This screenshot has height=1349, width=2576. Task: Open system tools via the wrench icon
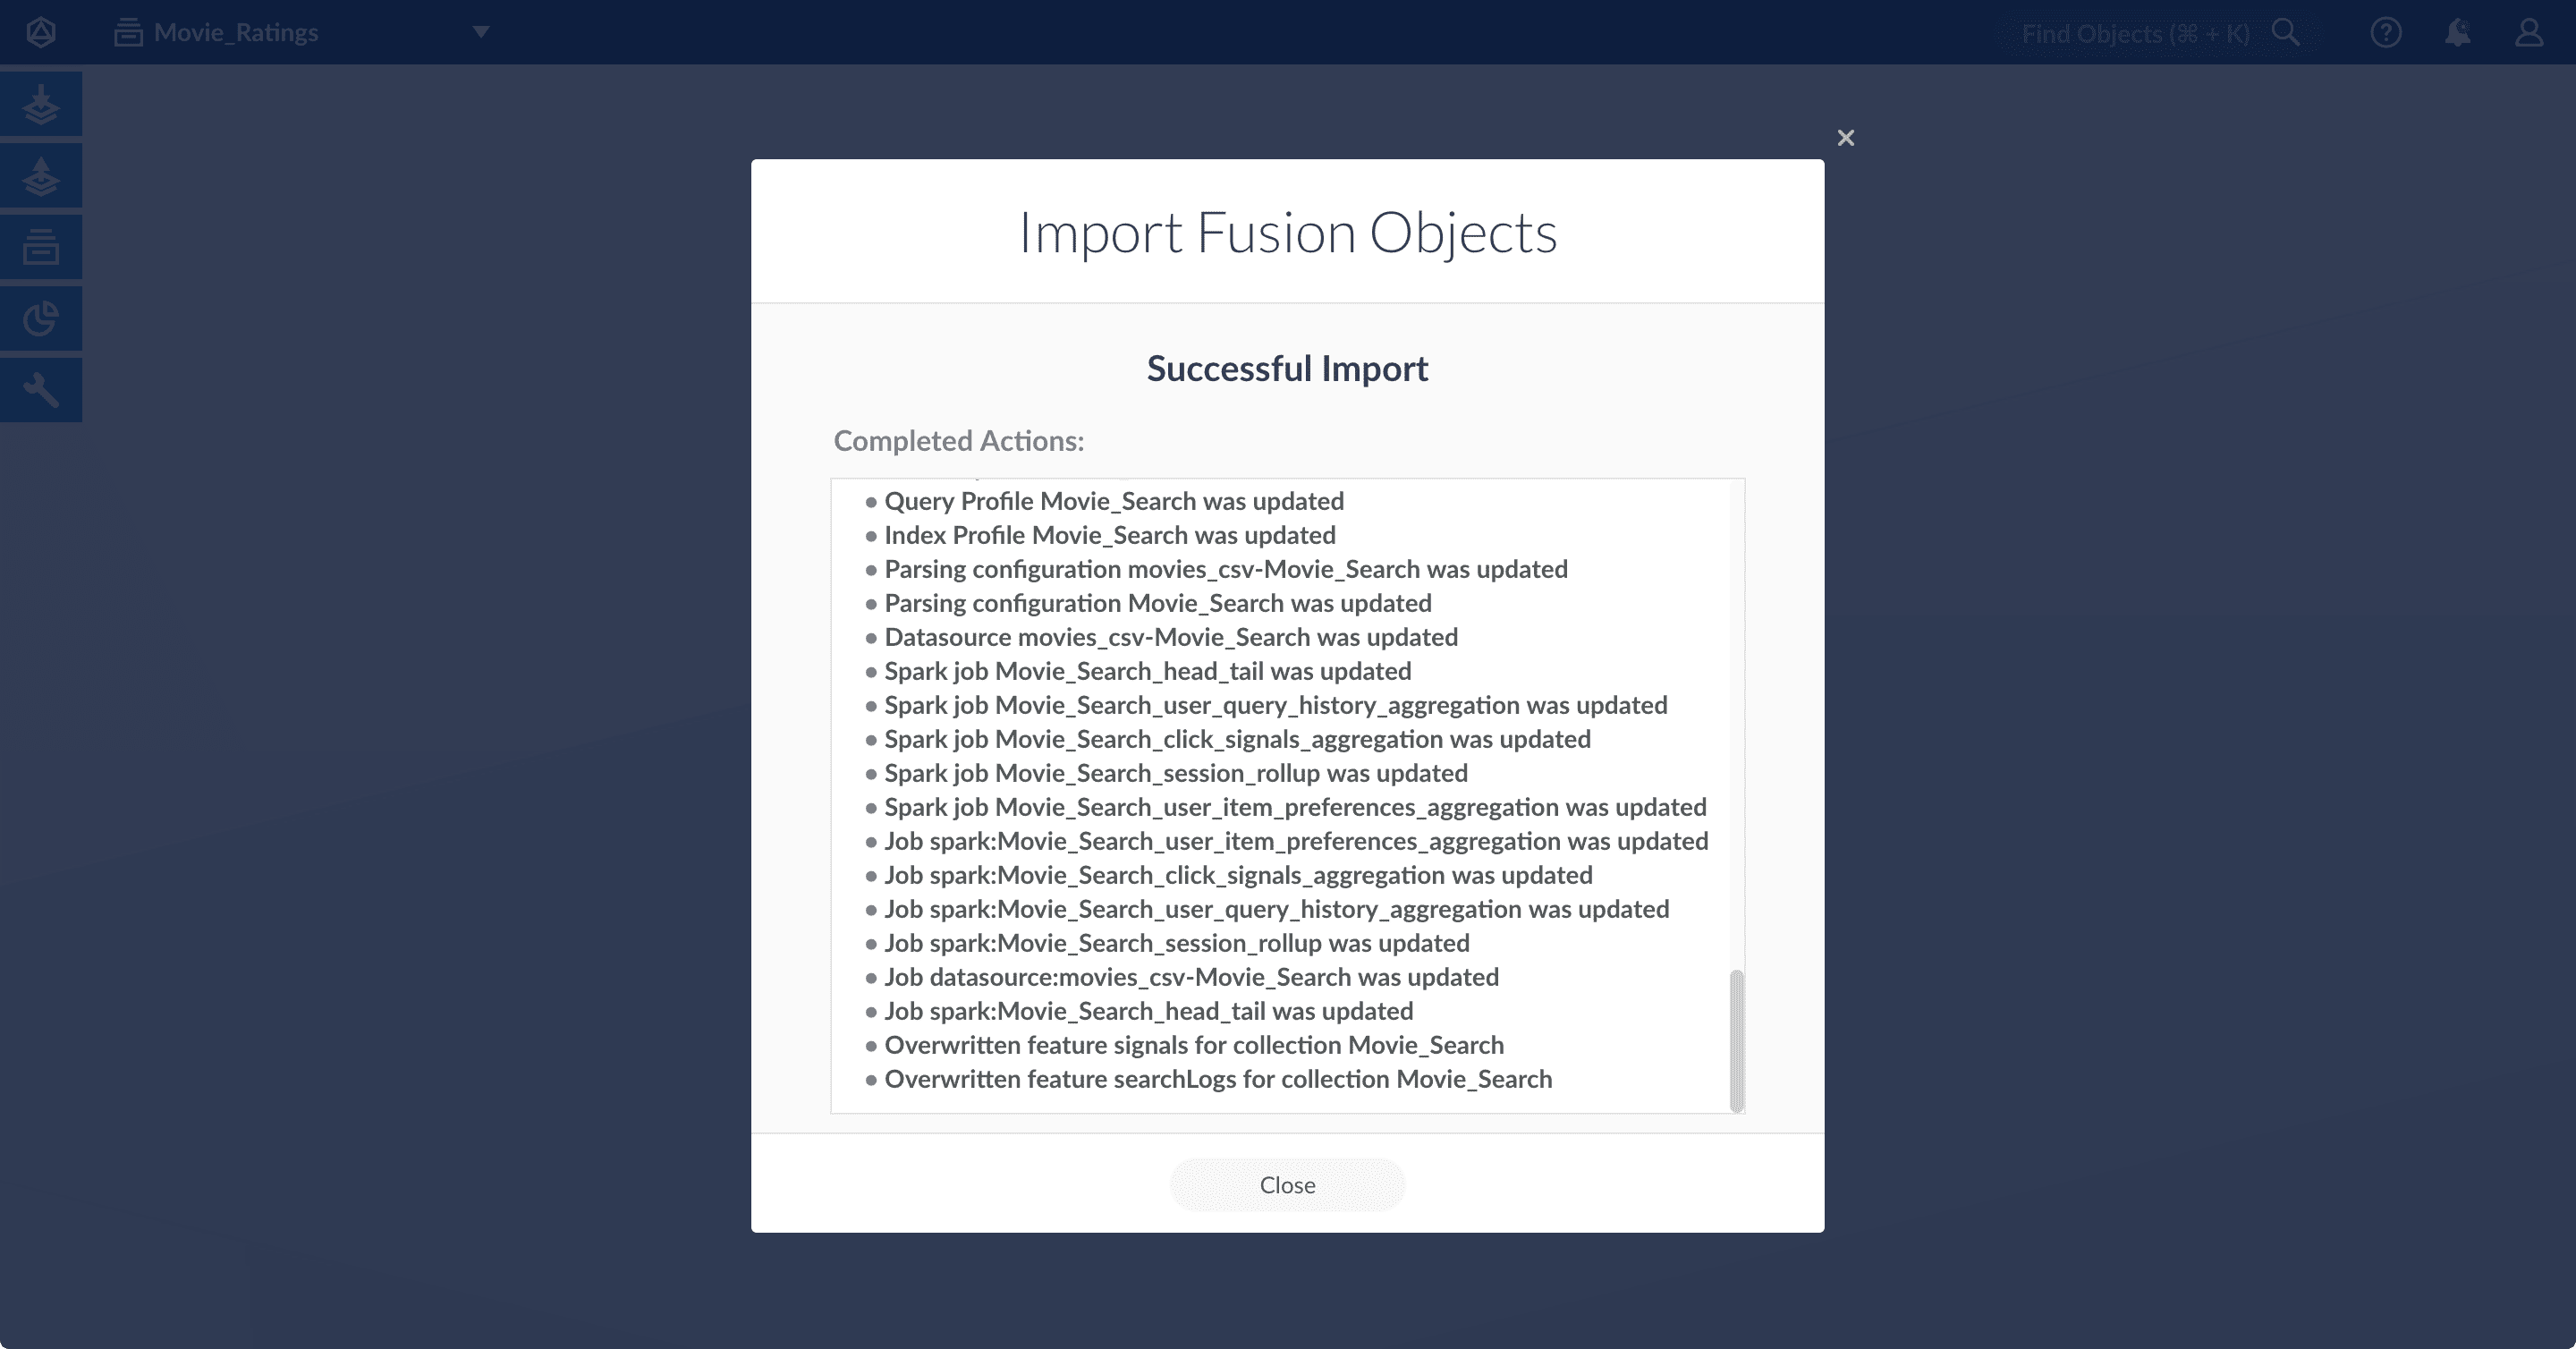tap(40, 389)
